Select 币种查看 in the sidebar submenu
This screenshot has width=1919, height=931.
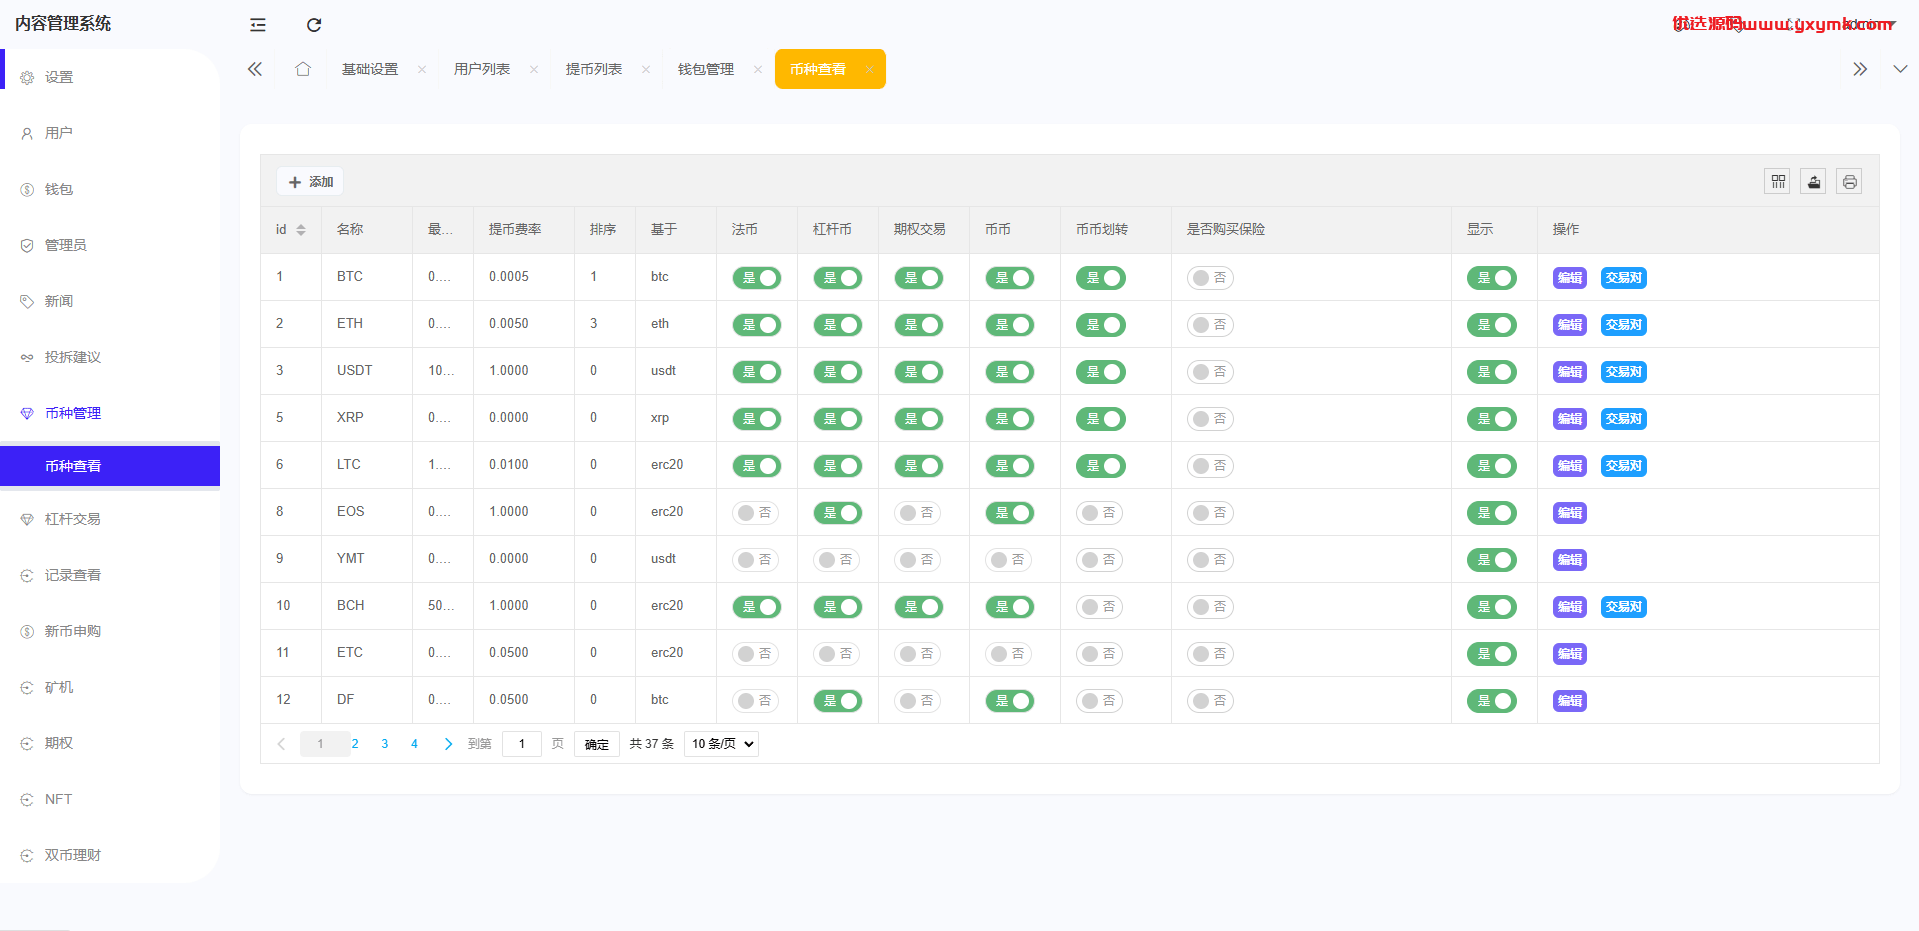tap(110, 466)
